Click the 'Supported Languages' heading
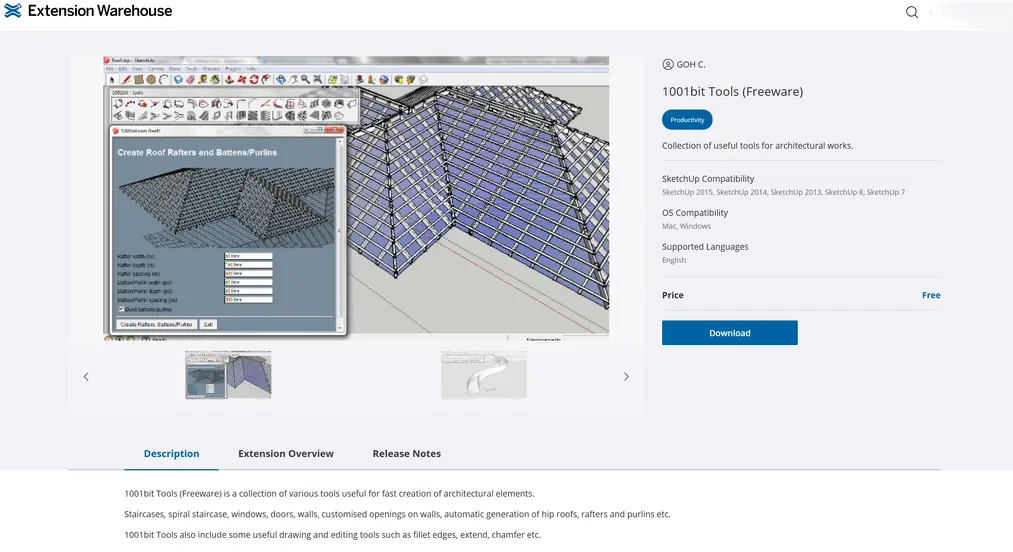 tap(705, 247)
